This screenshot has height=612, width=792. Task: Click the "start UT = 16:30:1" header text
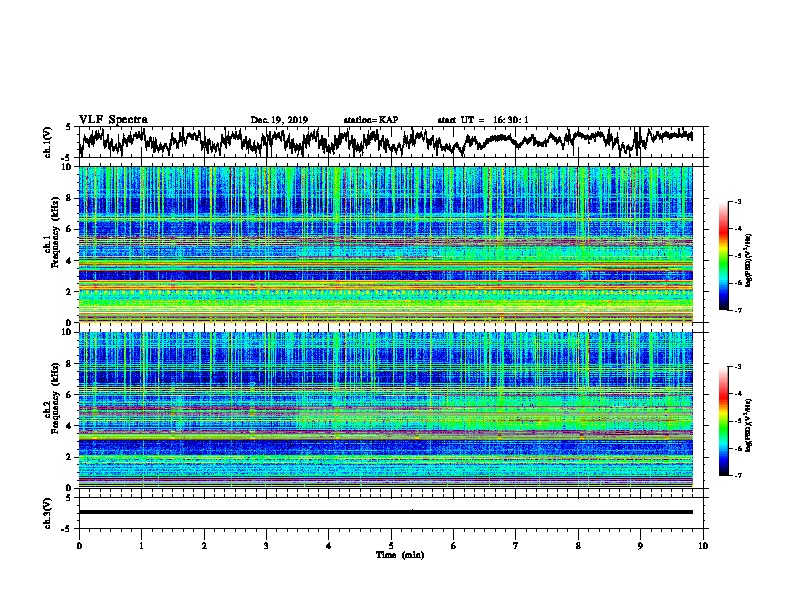click(483, 120)
